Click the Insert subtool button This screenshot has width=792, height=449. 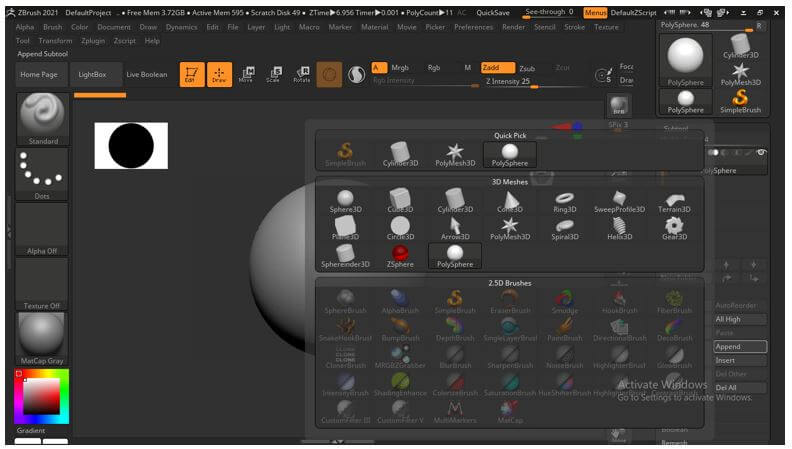point(740,360)
